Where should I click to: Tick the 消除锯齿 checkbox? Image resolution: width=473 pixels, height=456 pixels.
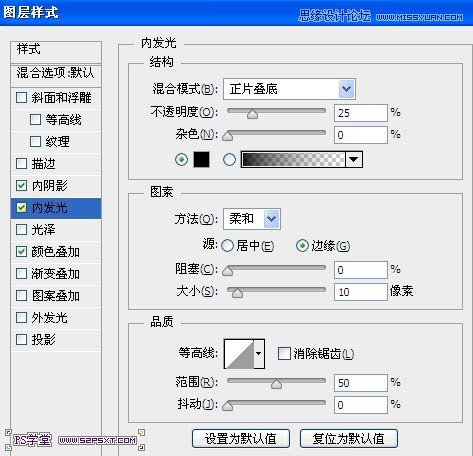284,354
